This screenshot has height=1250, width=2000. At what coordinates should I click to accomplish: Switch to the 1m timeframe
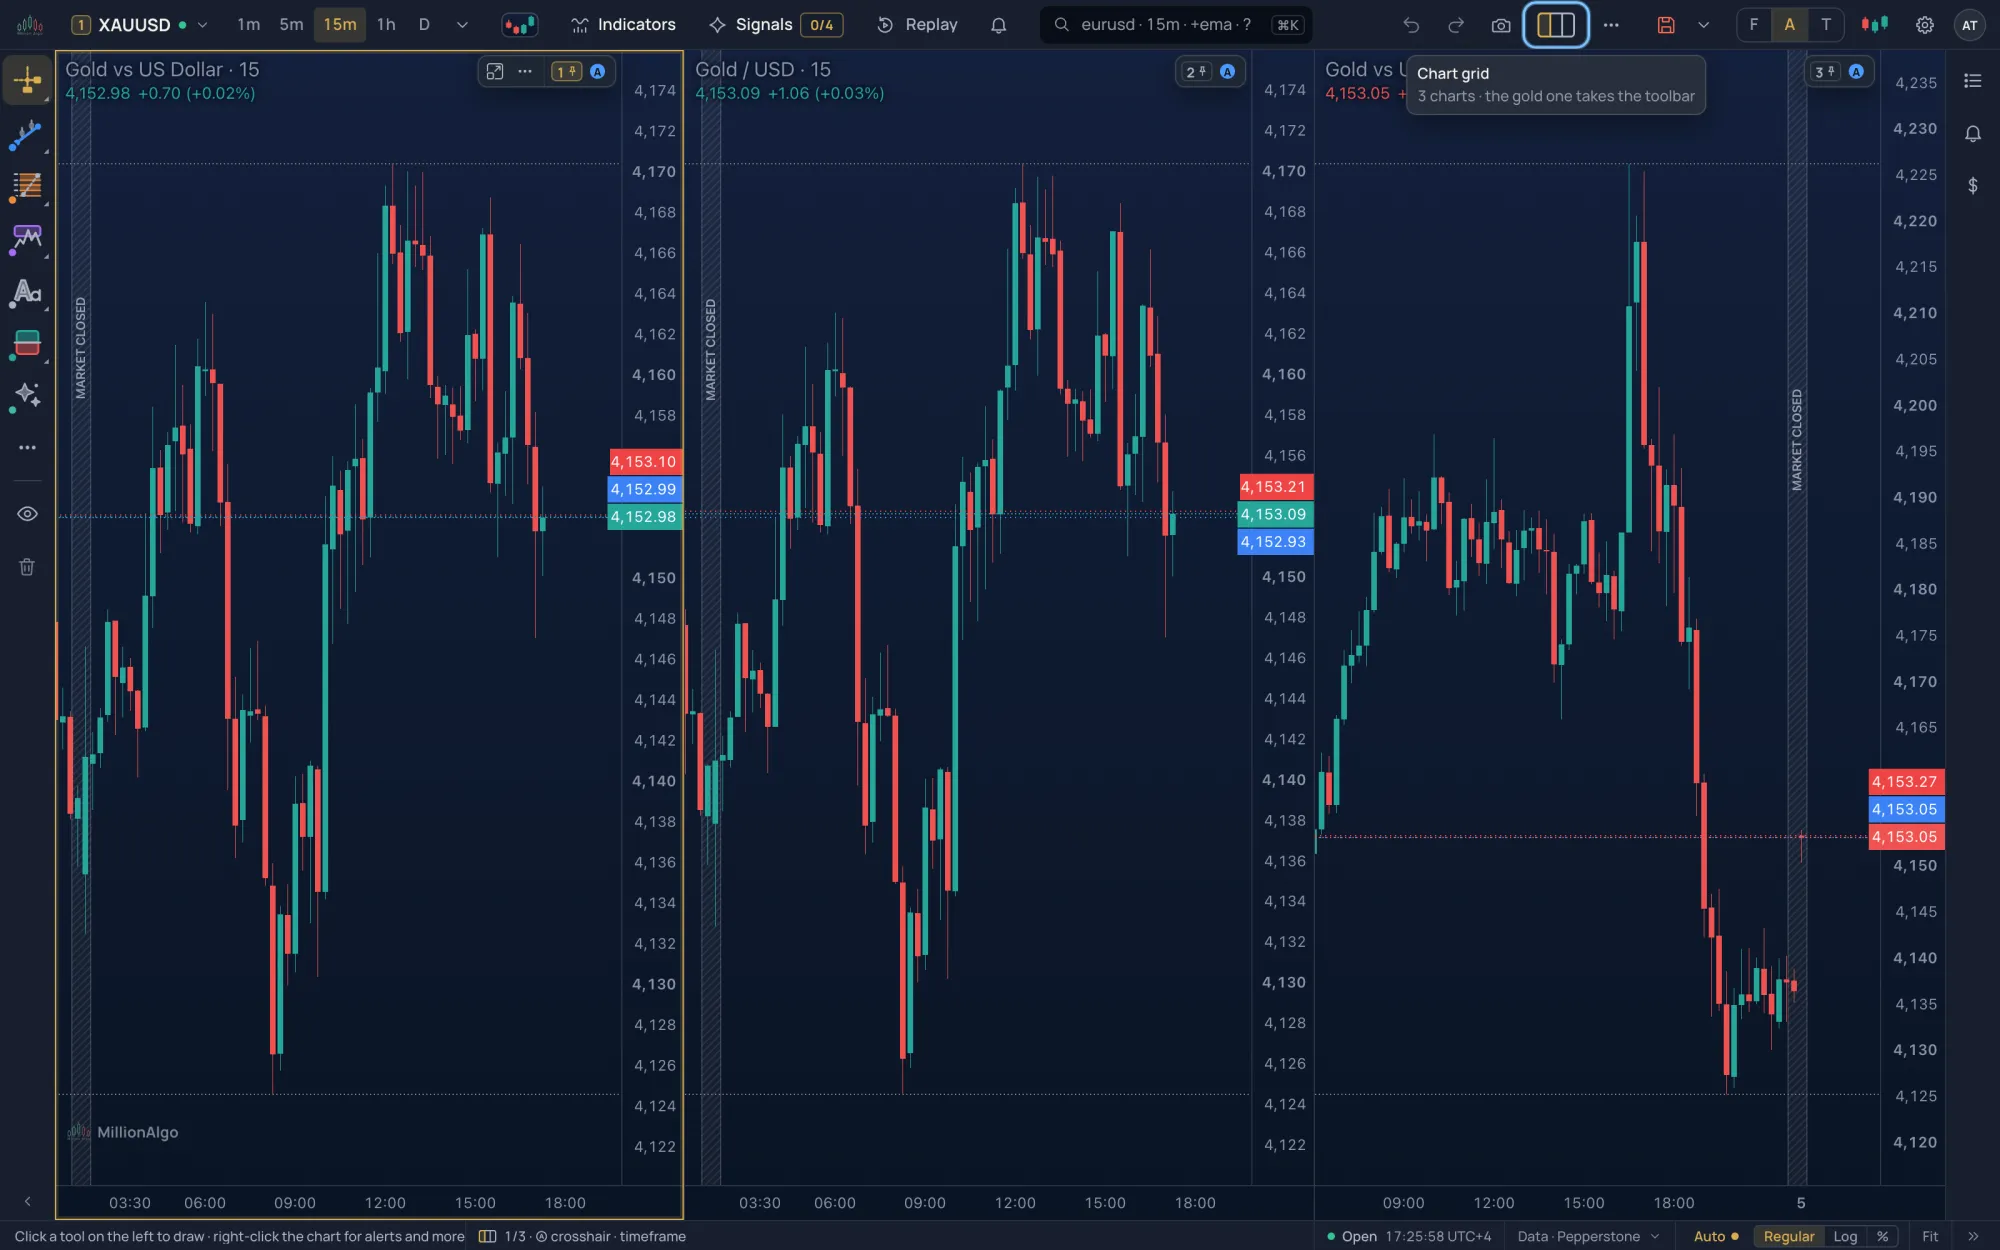(248, 24)
